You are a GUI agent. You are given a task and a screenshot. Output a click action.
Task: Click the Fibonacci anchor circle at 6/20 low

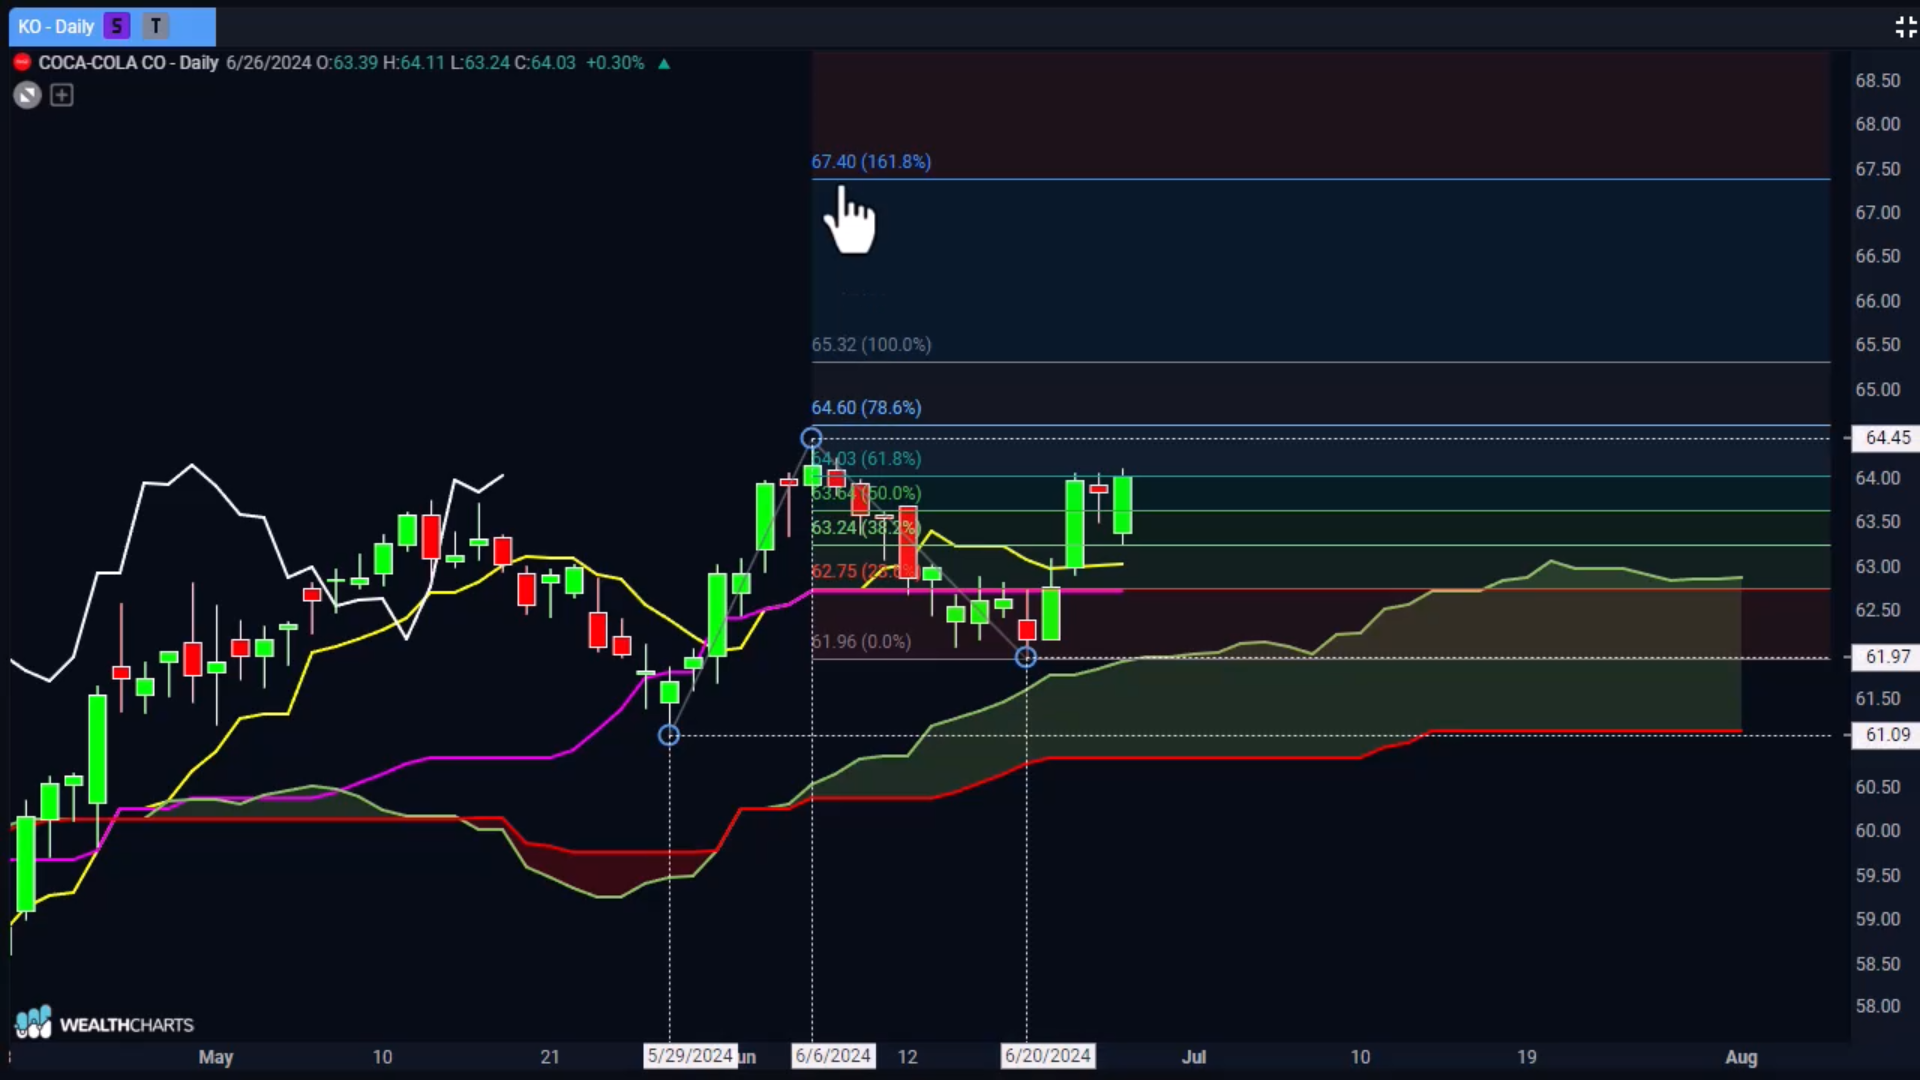pos(1026,657)
